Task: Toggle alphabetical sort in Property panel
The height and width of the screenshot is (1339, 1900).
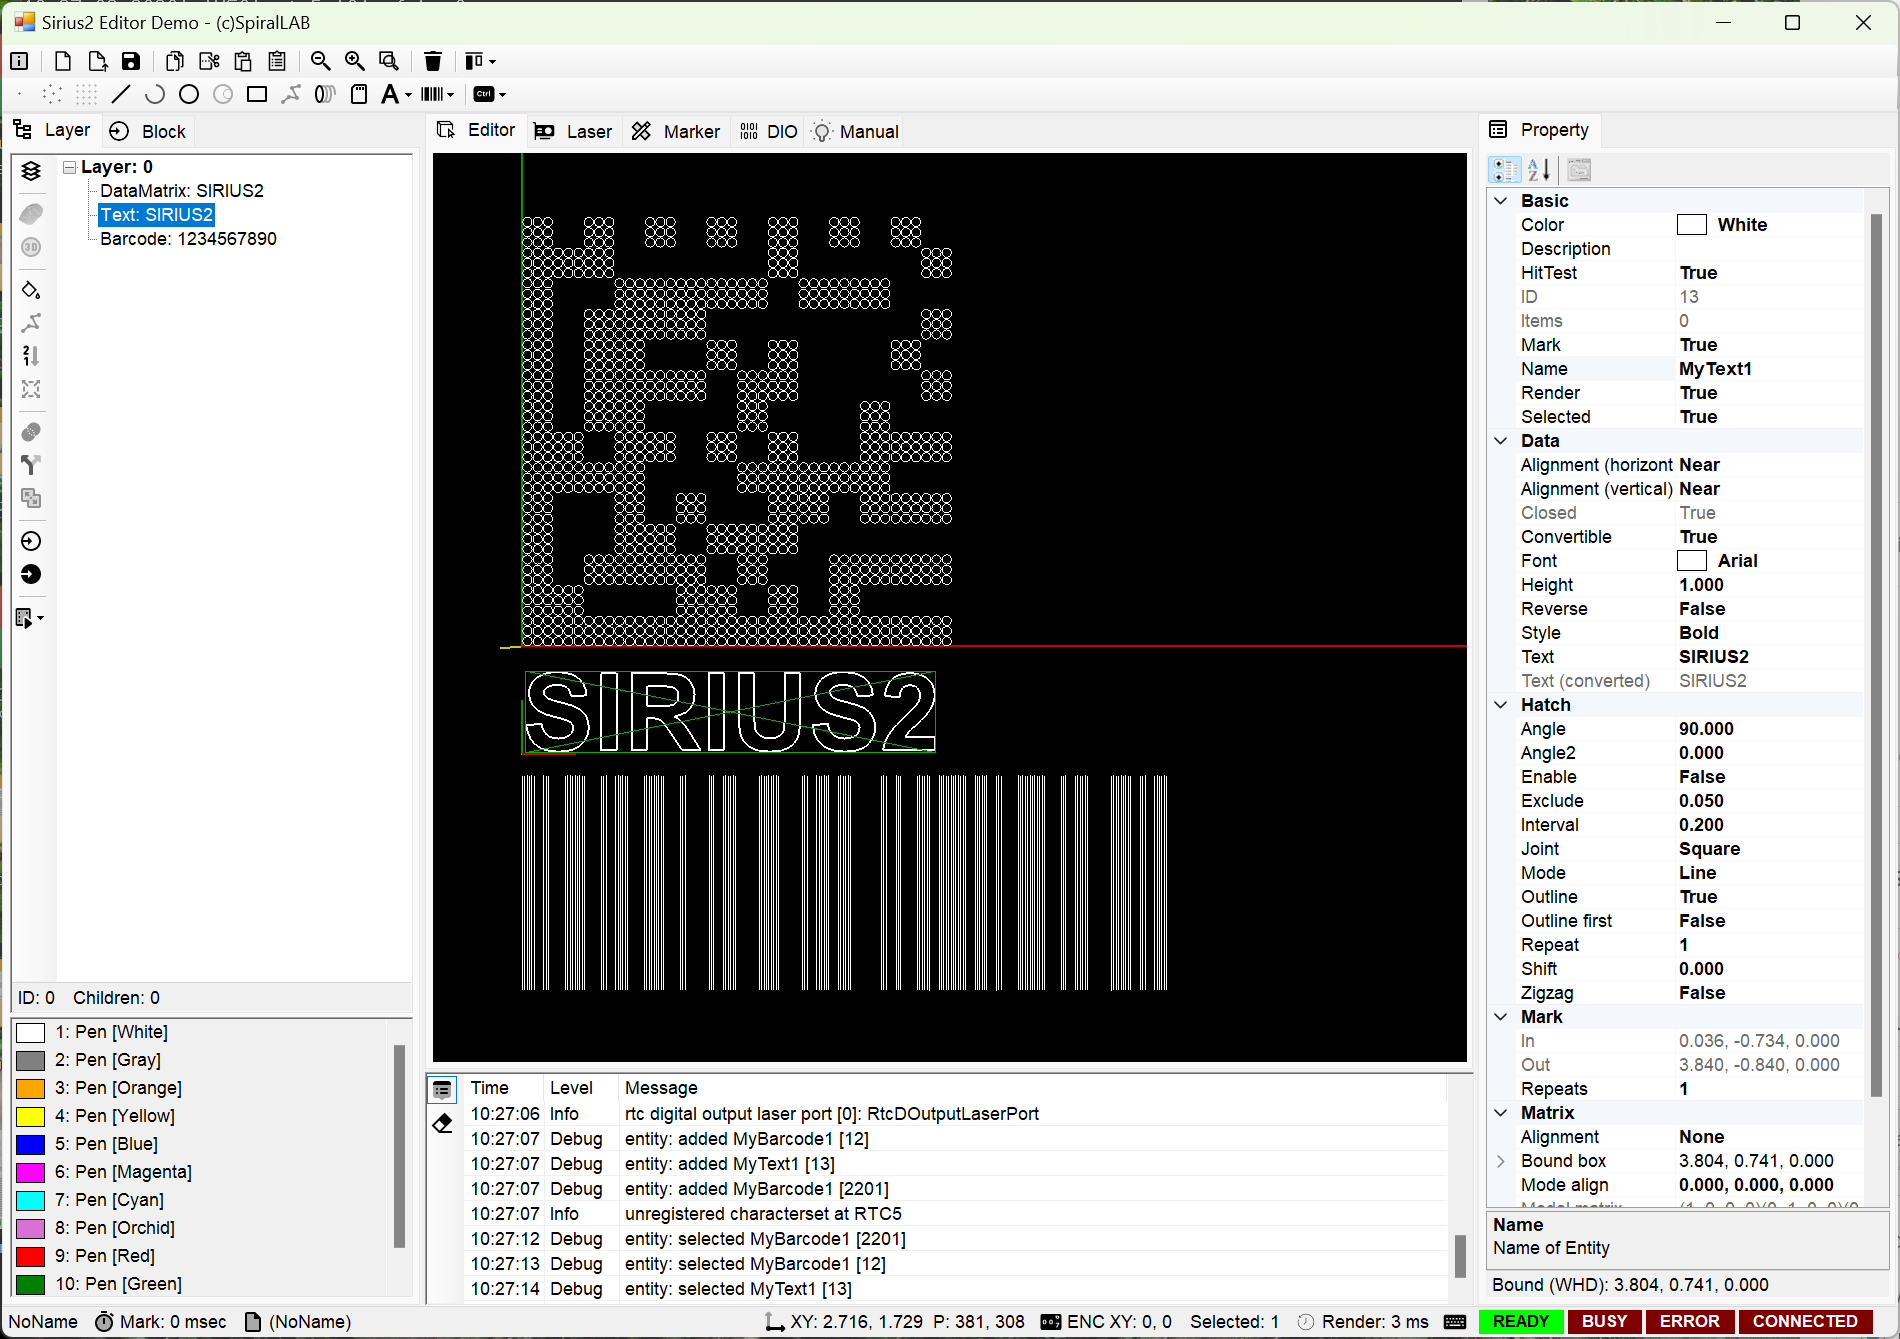Action: tap(1539, 170)
